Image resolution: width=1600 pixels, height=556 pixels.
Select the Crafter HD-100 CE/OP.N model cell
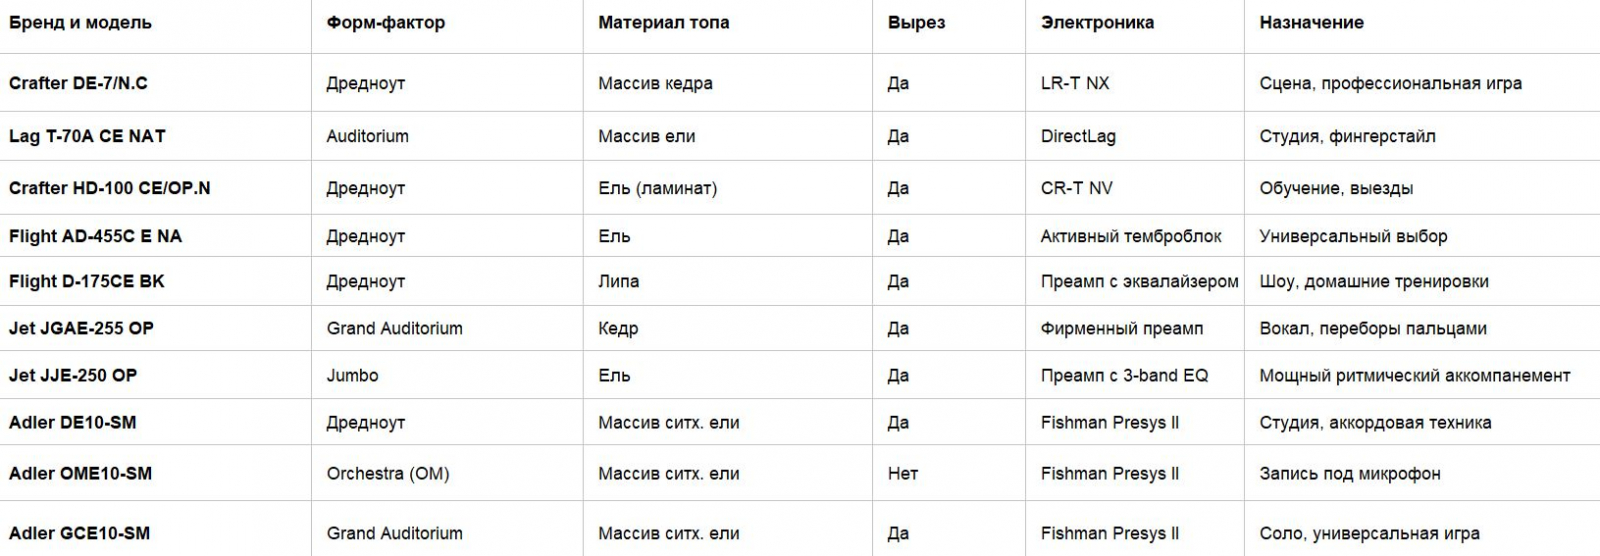click(110, 188)
